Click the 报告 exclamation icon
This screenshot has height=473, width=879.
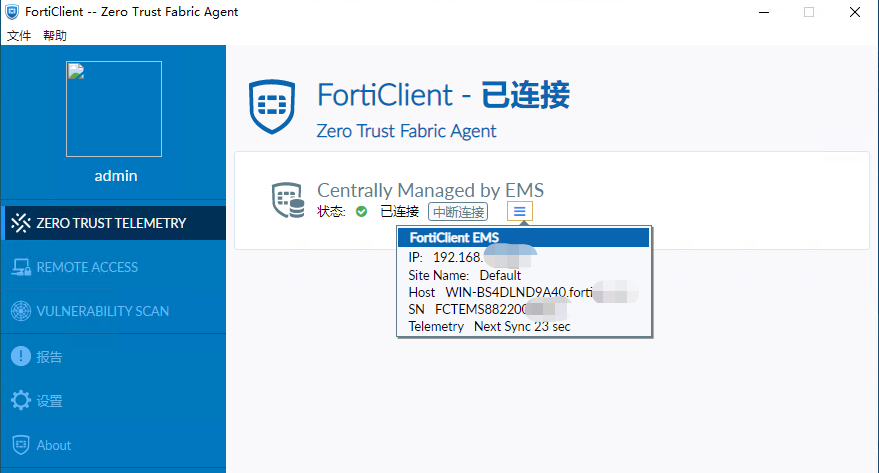click(20, 356)
